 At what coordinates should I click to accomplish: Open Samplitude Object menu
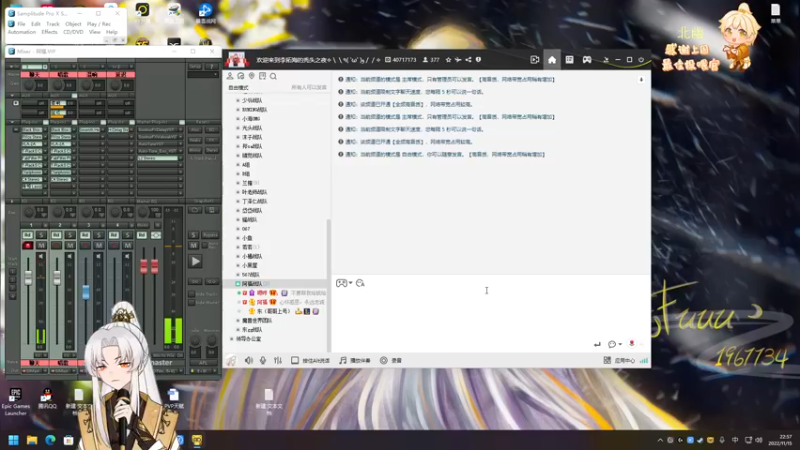[x=73, y=24]
